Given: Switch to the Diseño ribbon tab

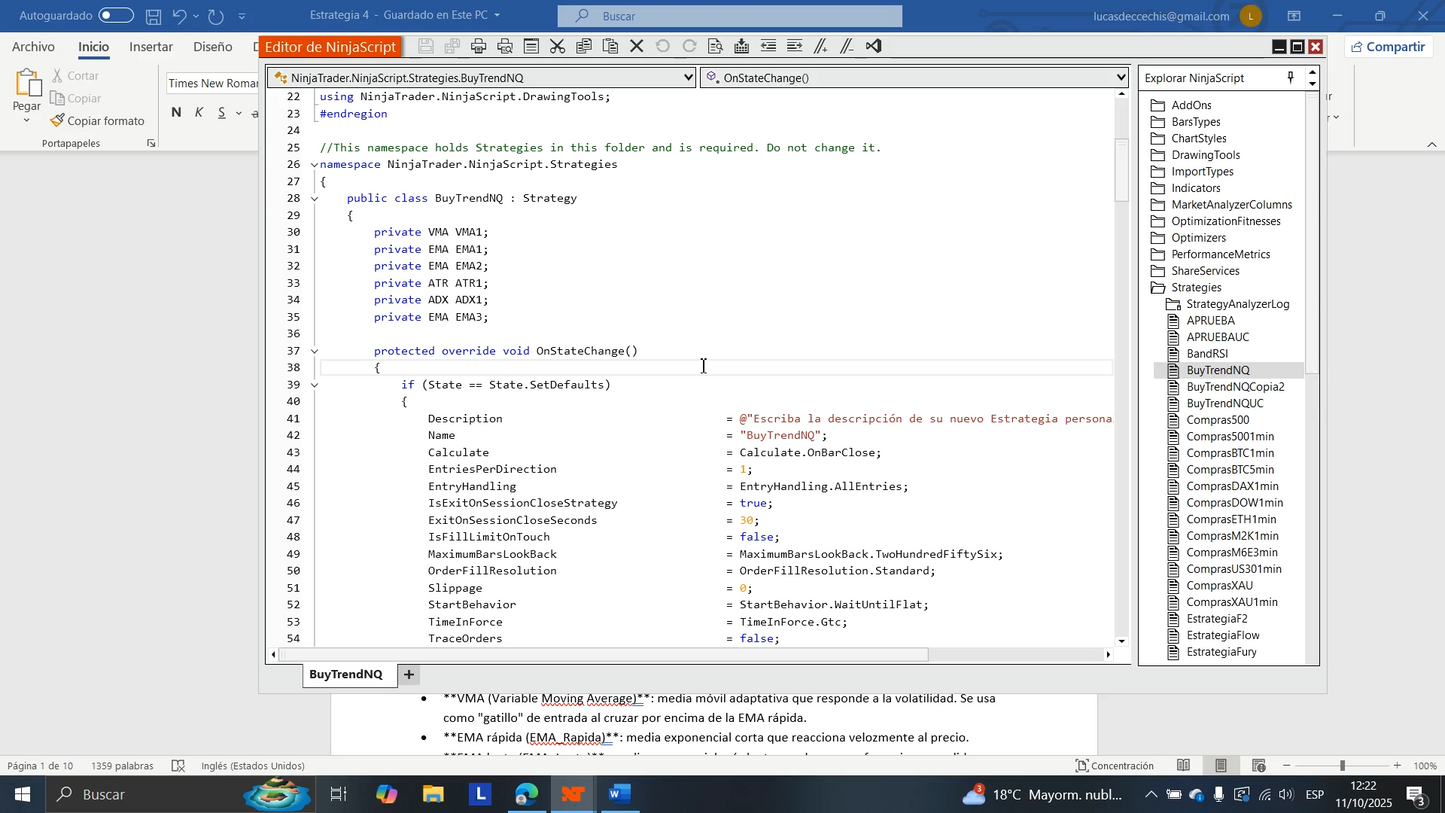Looking at the screenshot, I should 213,47.
